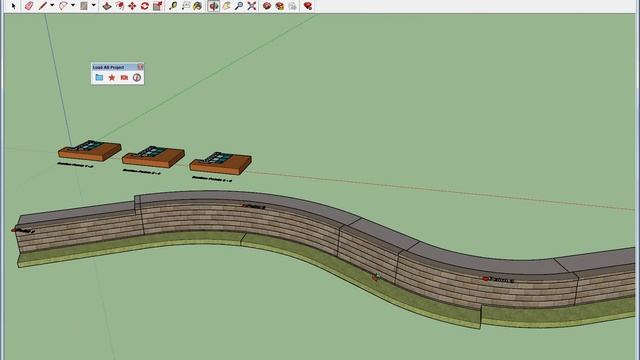
Task: Select the third orange section model
Action: coord(220,163)
